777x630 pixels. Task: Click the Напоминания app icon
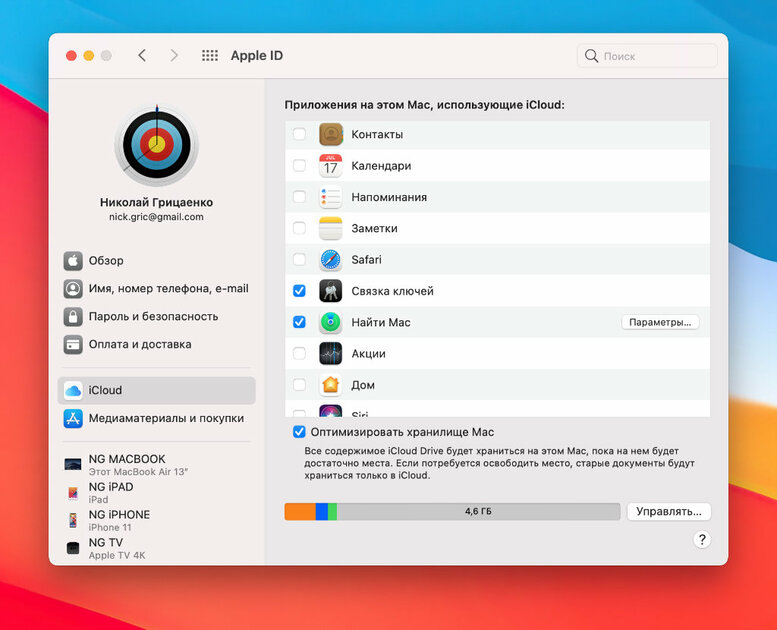click(x=331, y=197)
